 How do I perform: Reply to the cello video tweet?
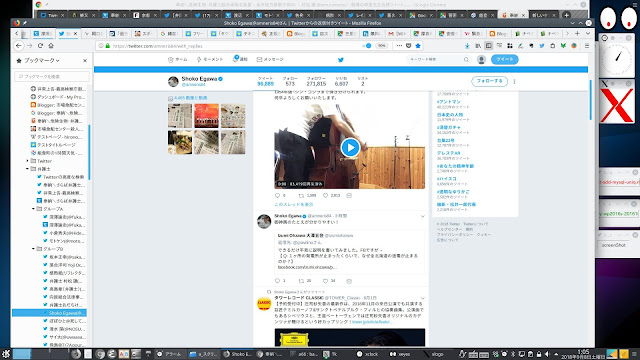point(278,196)
